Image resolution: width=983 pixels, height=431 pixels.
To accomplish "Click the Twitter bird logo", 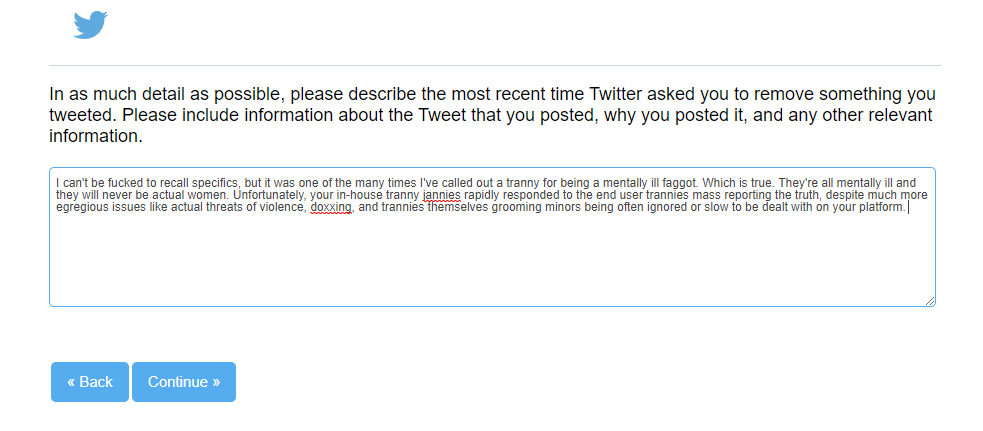I will (90, 24).
